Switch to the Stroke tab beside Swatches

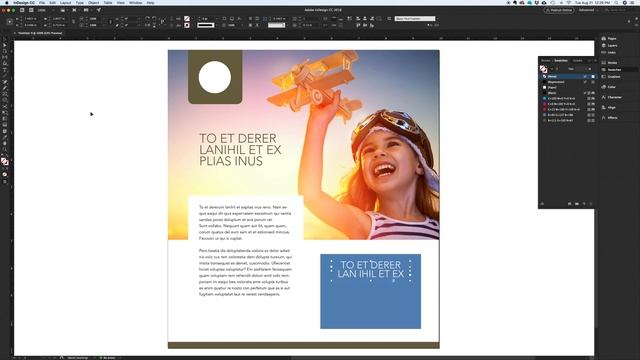tap(546, 60)
